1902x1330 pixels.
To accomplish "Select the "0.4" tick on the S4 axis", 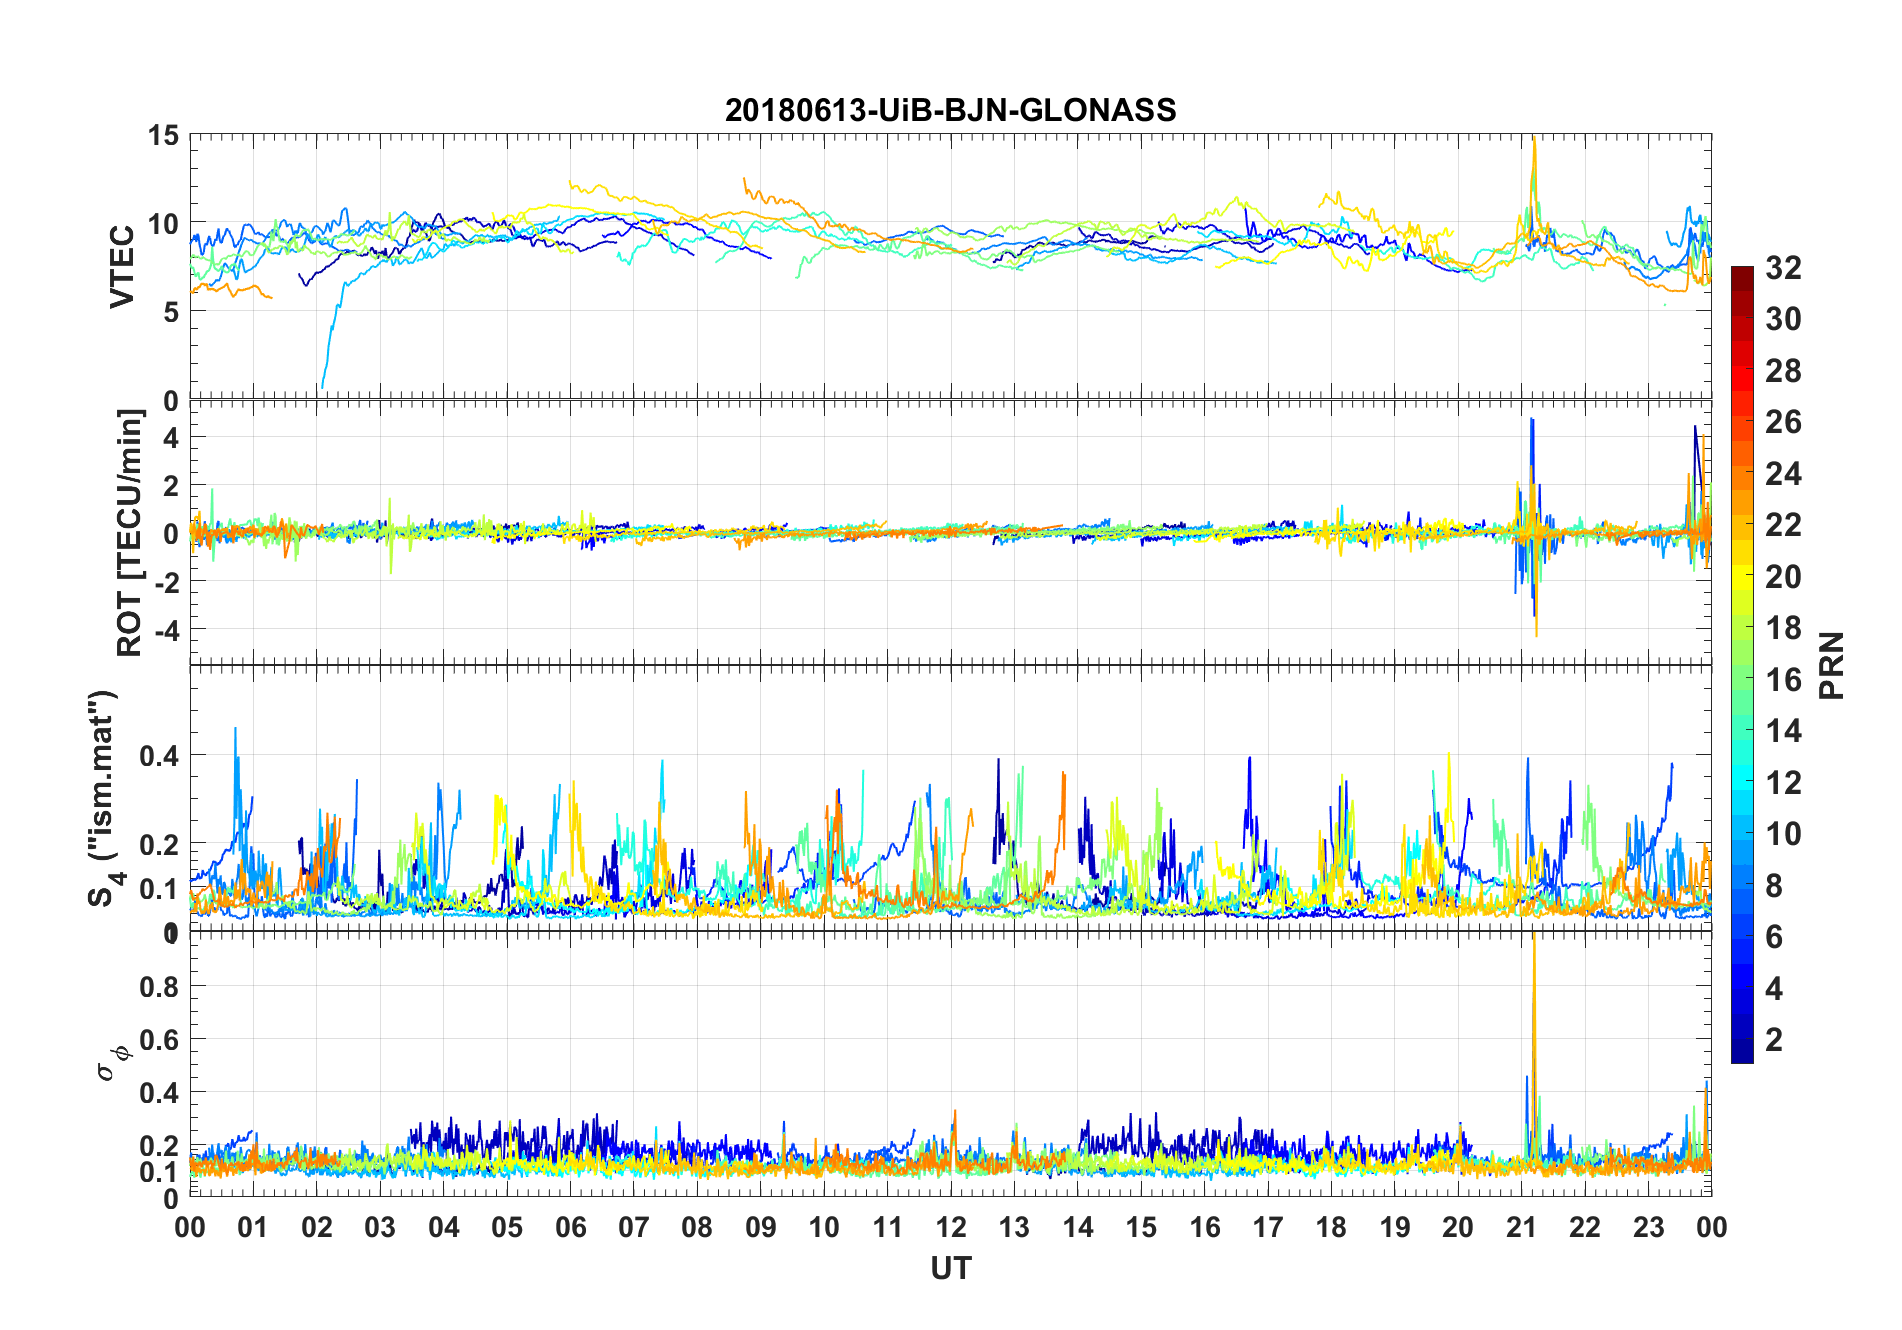I will (x=159, y=756).
